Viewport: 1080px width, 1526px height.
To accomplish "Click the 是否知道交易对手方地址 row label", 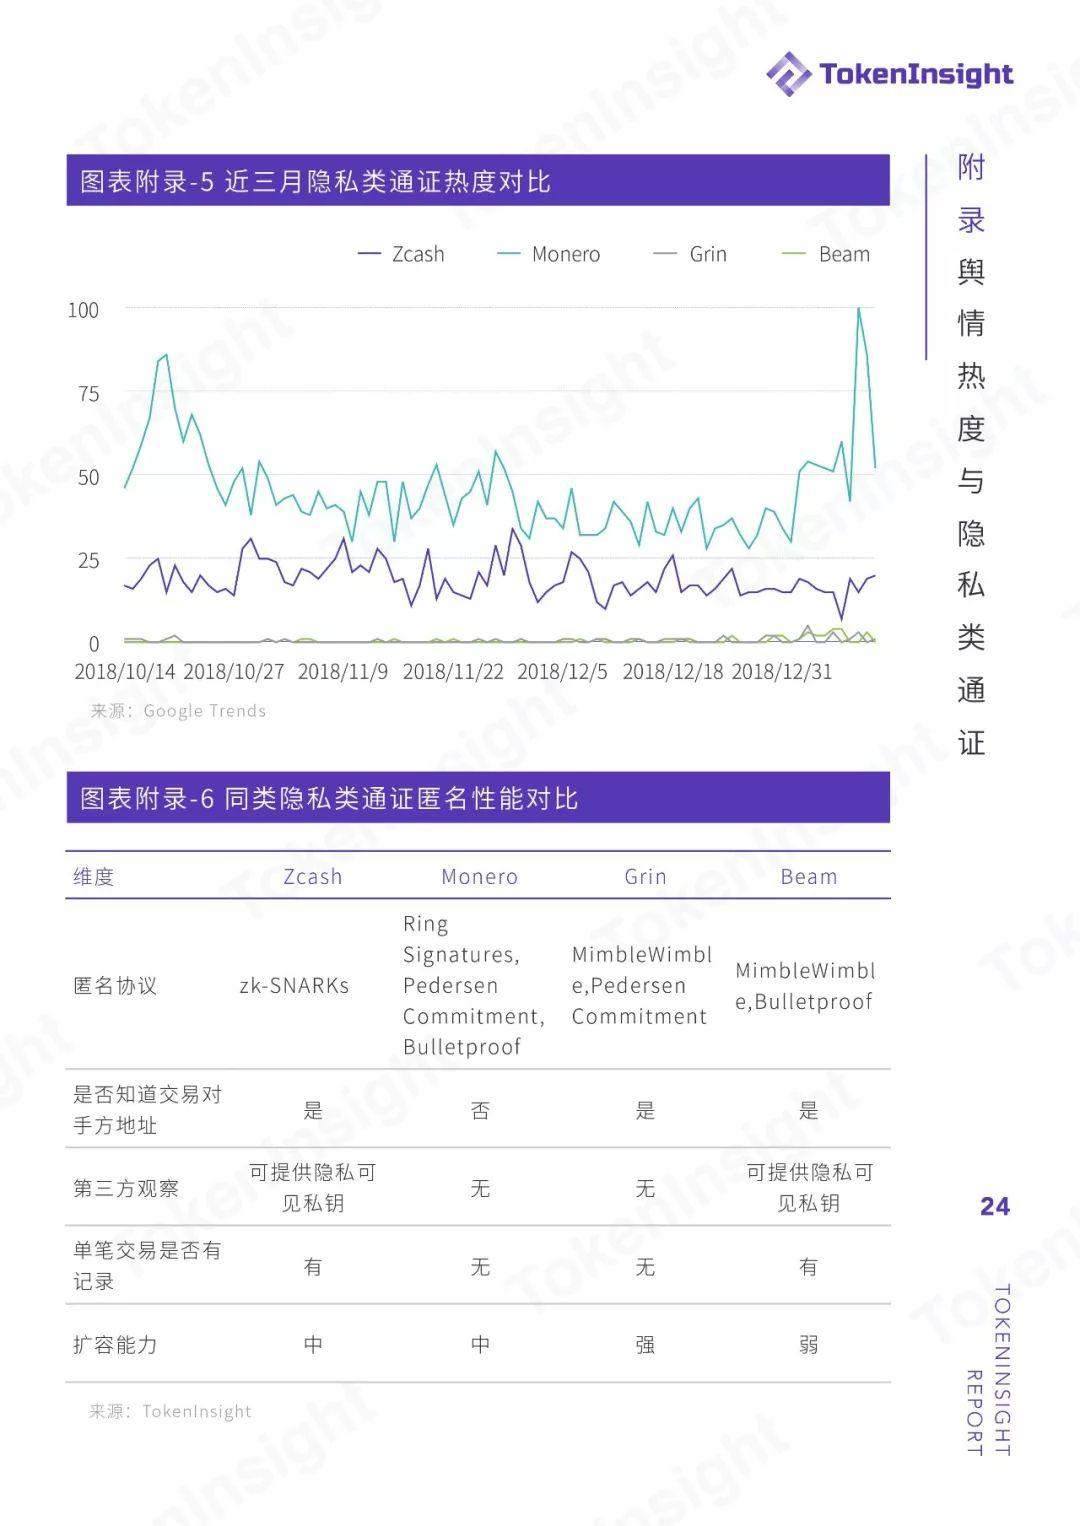I will (x=147, y=1110).
